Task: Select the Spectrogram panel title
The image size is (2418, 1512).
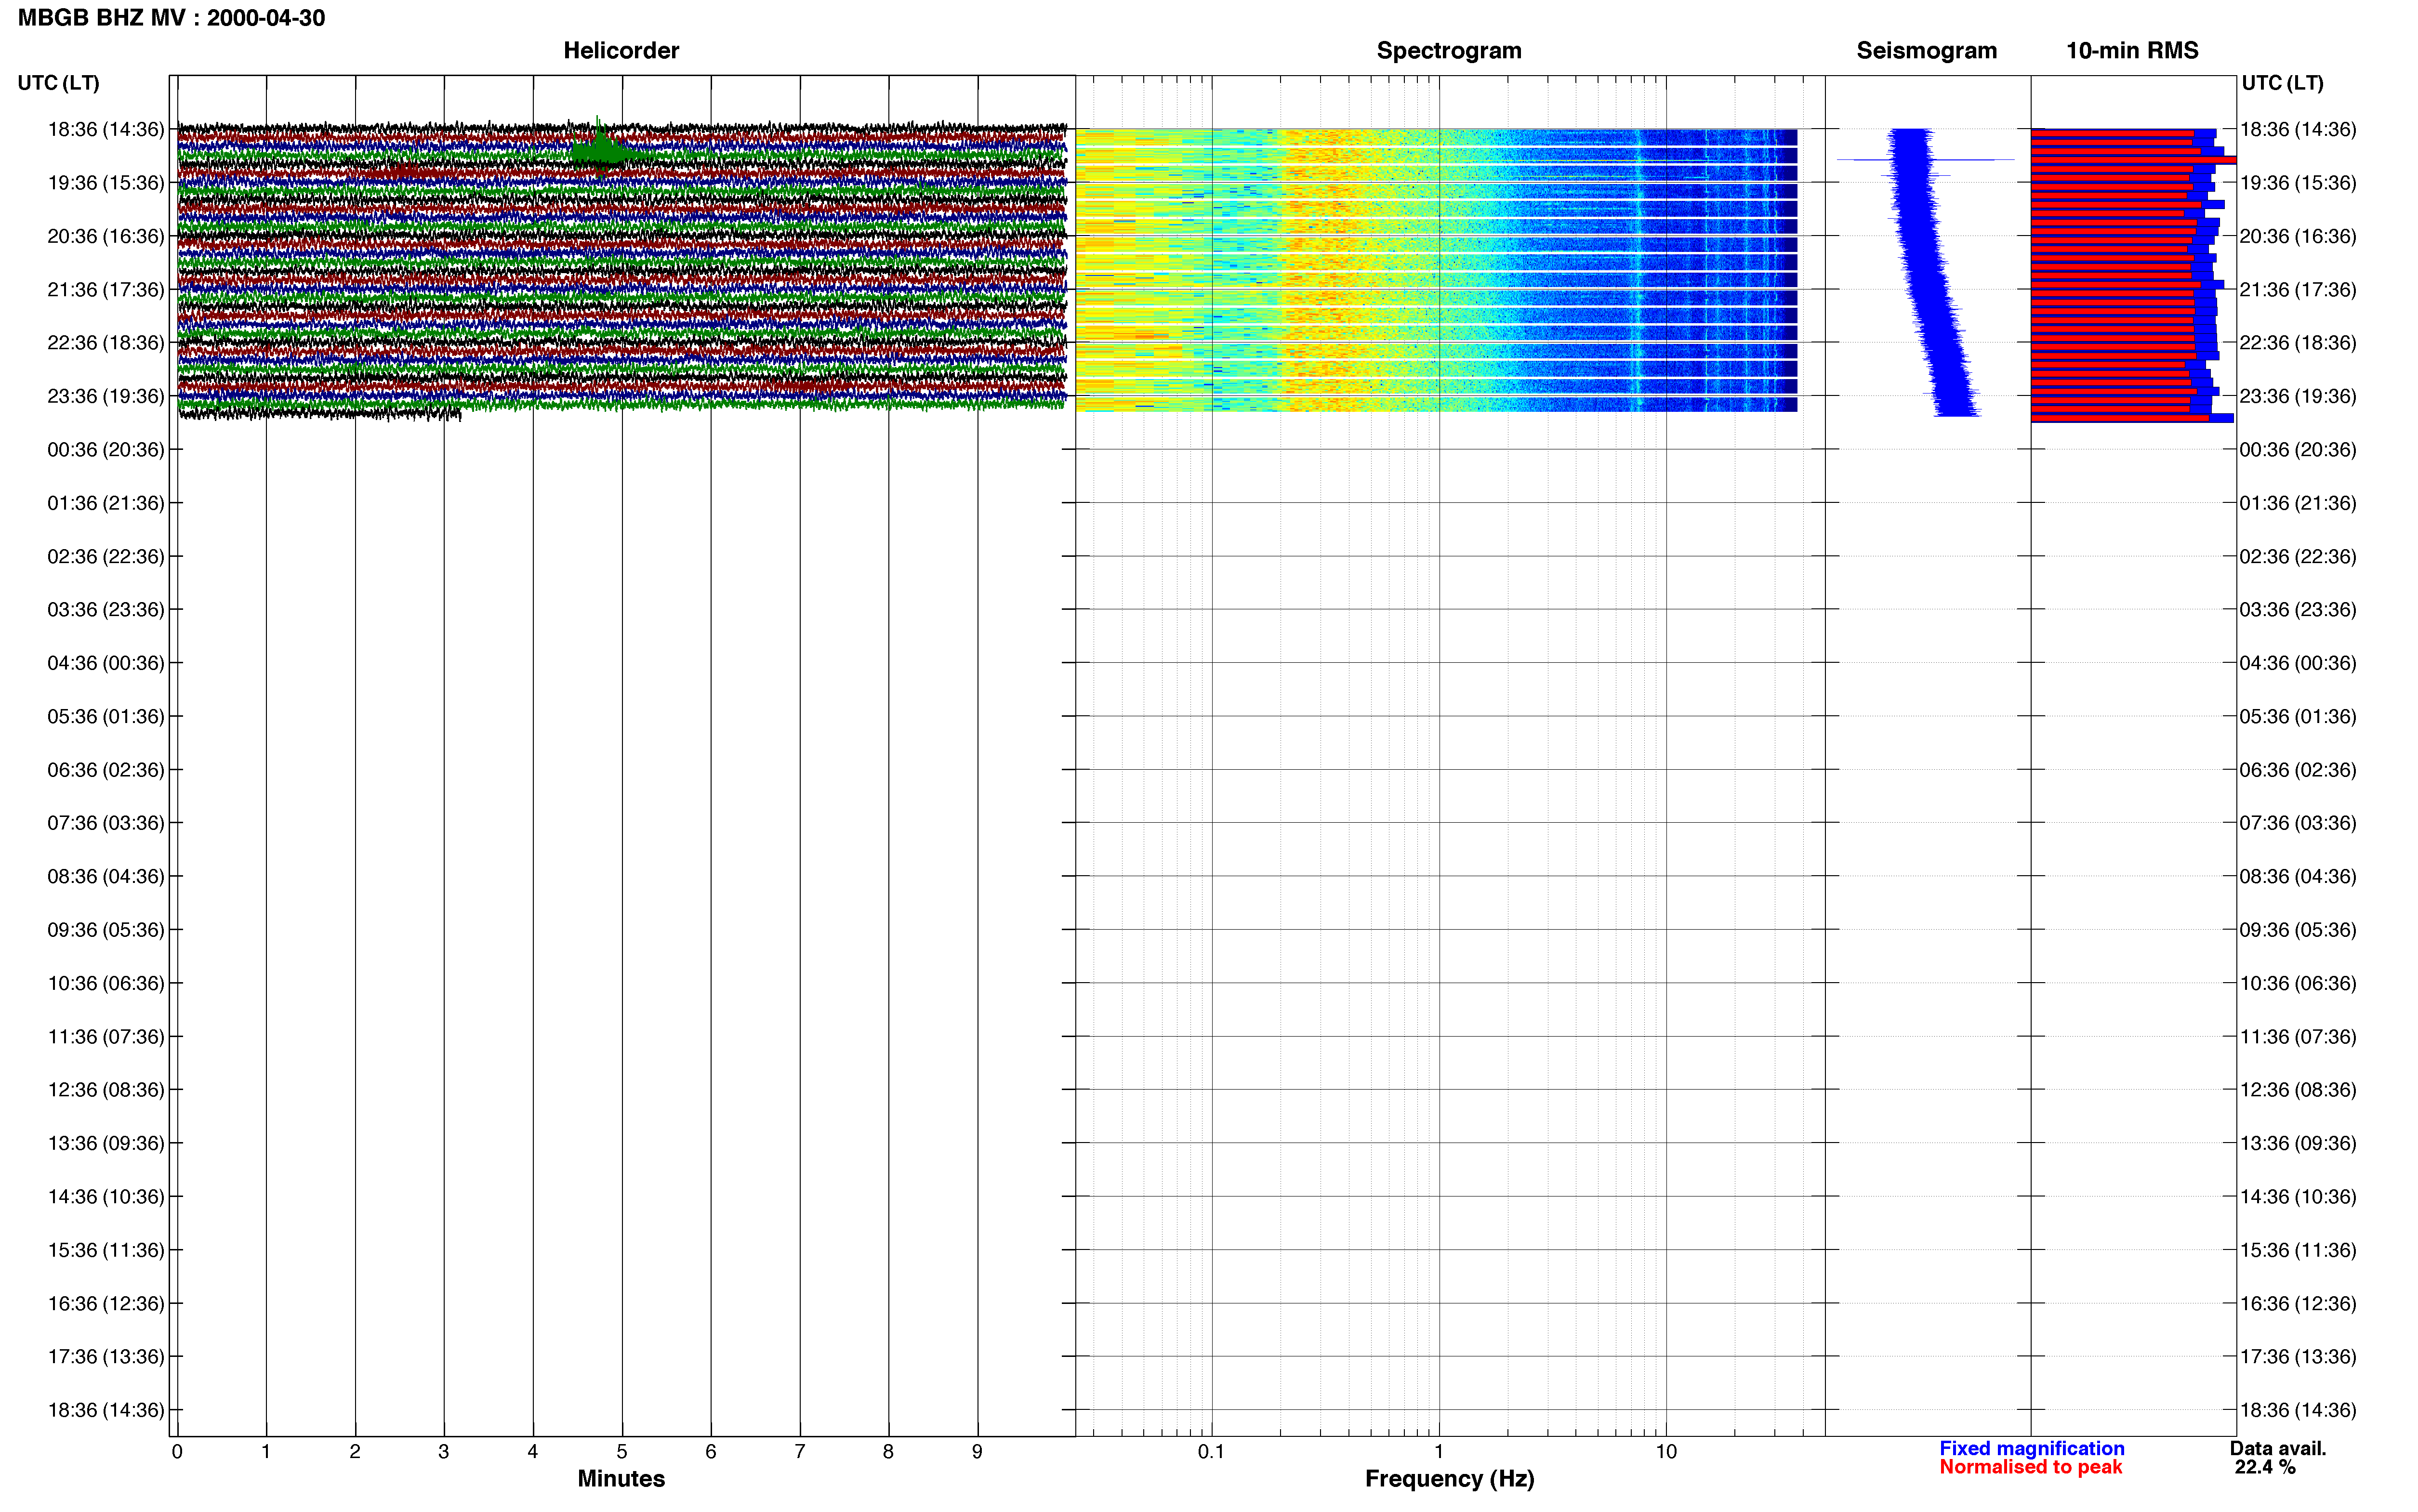Action: click(1449, 50)
